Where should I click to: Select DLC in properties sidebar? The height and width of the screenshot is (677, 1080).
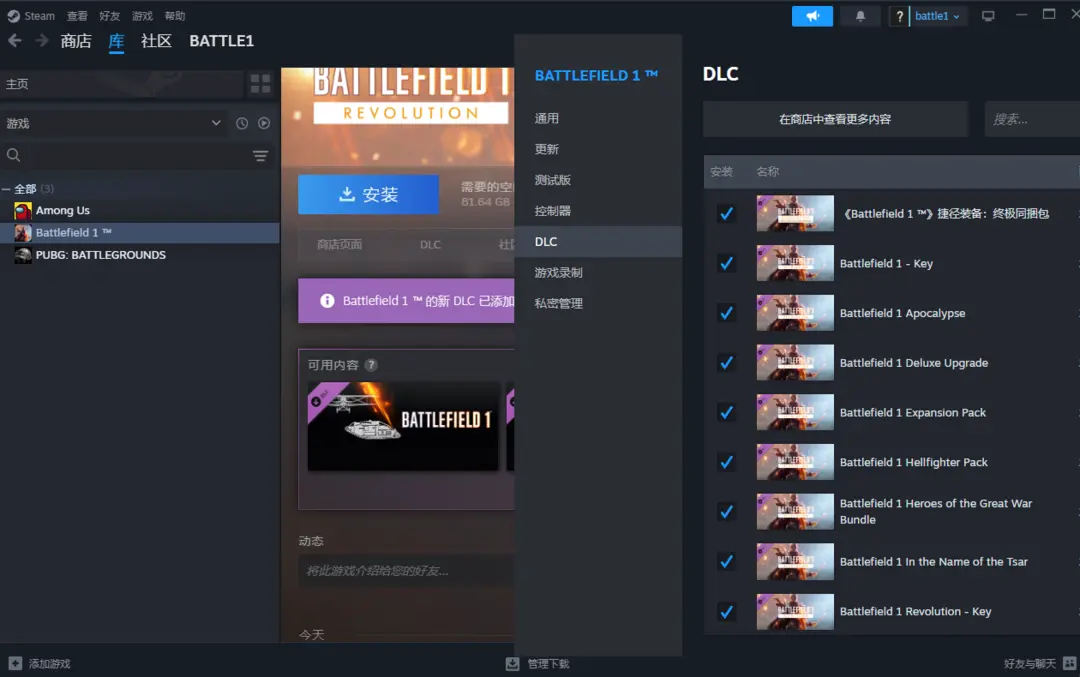click(598, 242)
